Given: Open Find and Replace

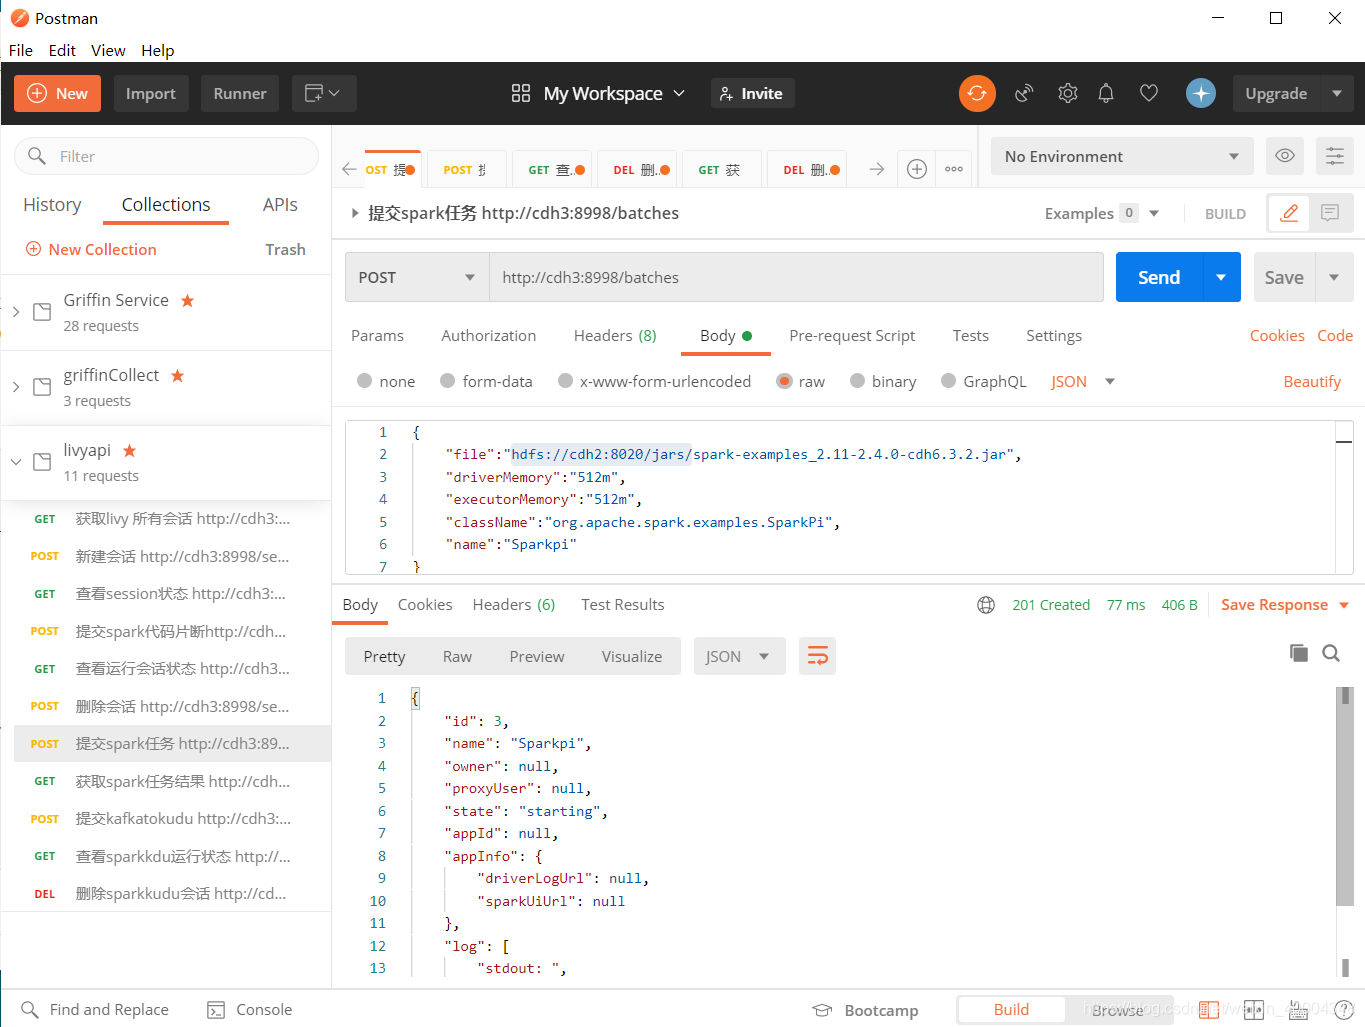Looking at the screenshot, I should tap(95, 1010).
